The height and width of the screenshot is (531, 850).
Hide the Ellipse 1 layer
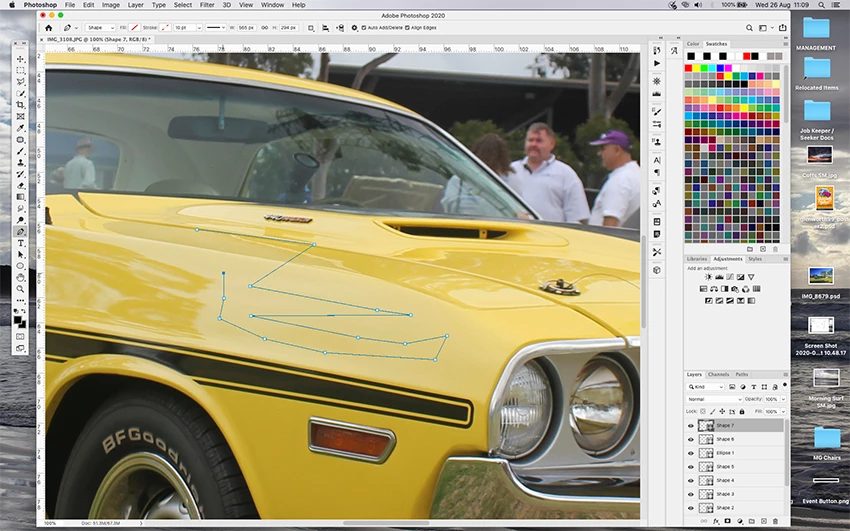click(x=691, y=453)
